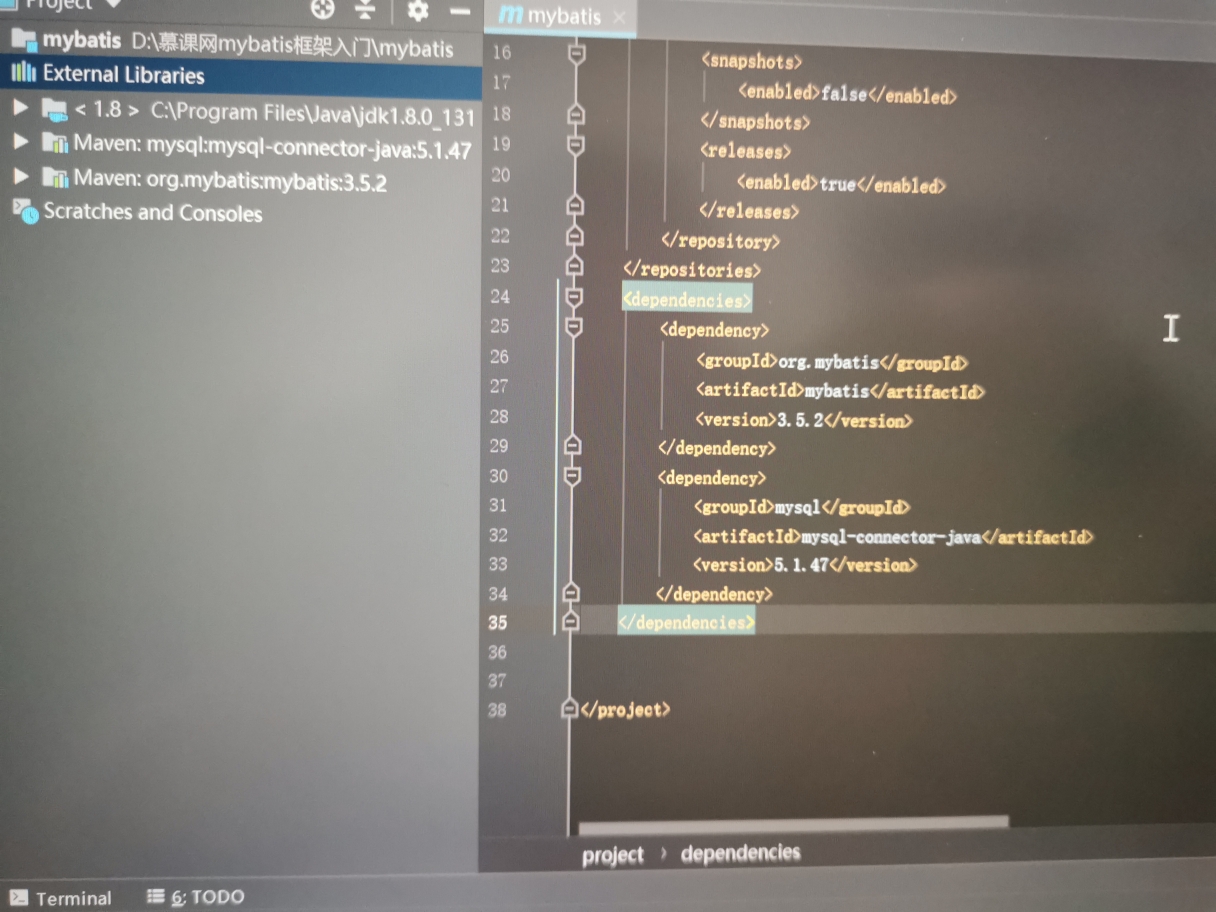Click artifactId mysql-connector-java text

coord(893,537)
